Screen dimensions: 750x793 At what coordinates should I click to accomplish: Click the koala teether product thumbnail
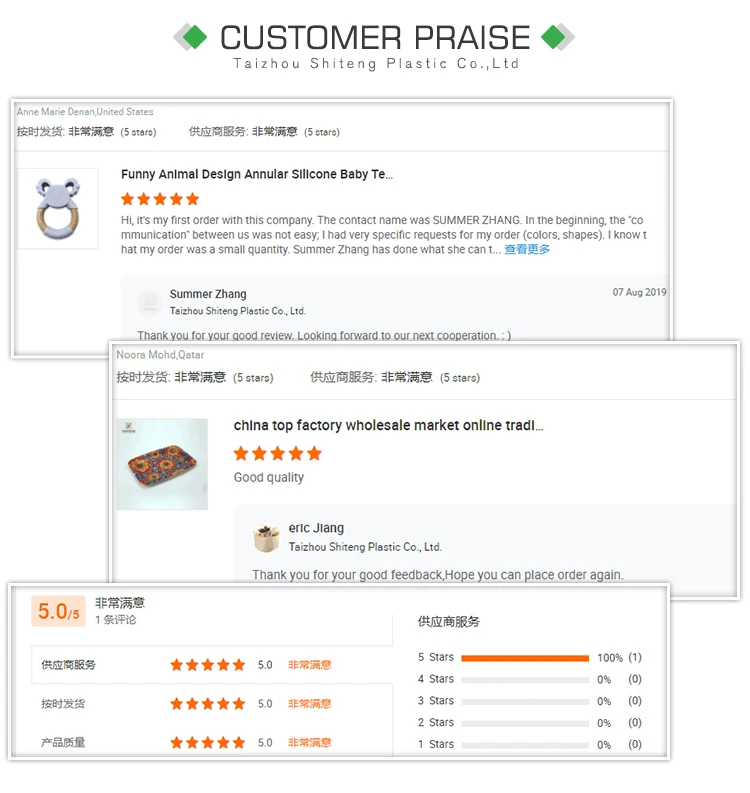(x=58, y=208)
